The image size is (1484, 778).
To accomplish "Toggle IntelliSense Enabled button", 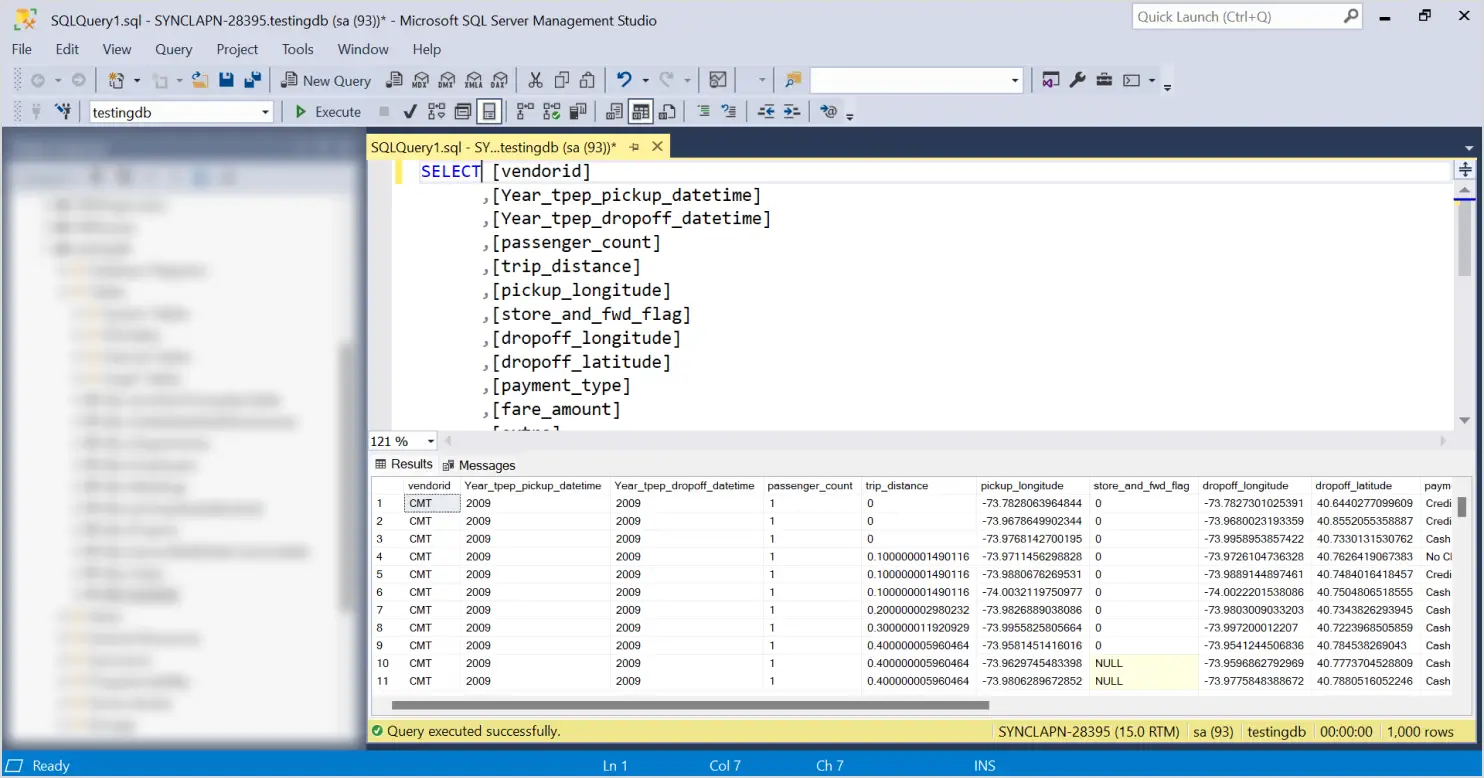I will [x=489, y=112].
